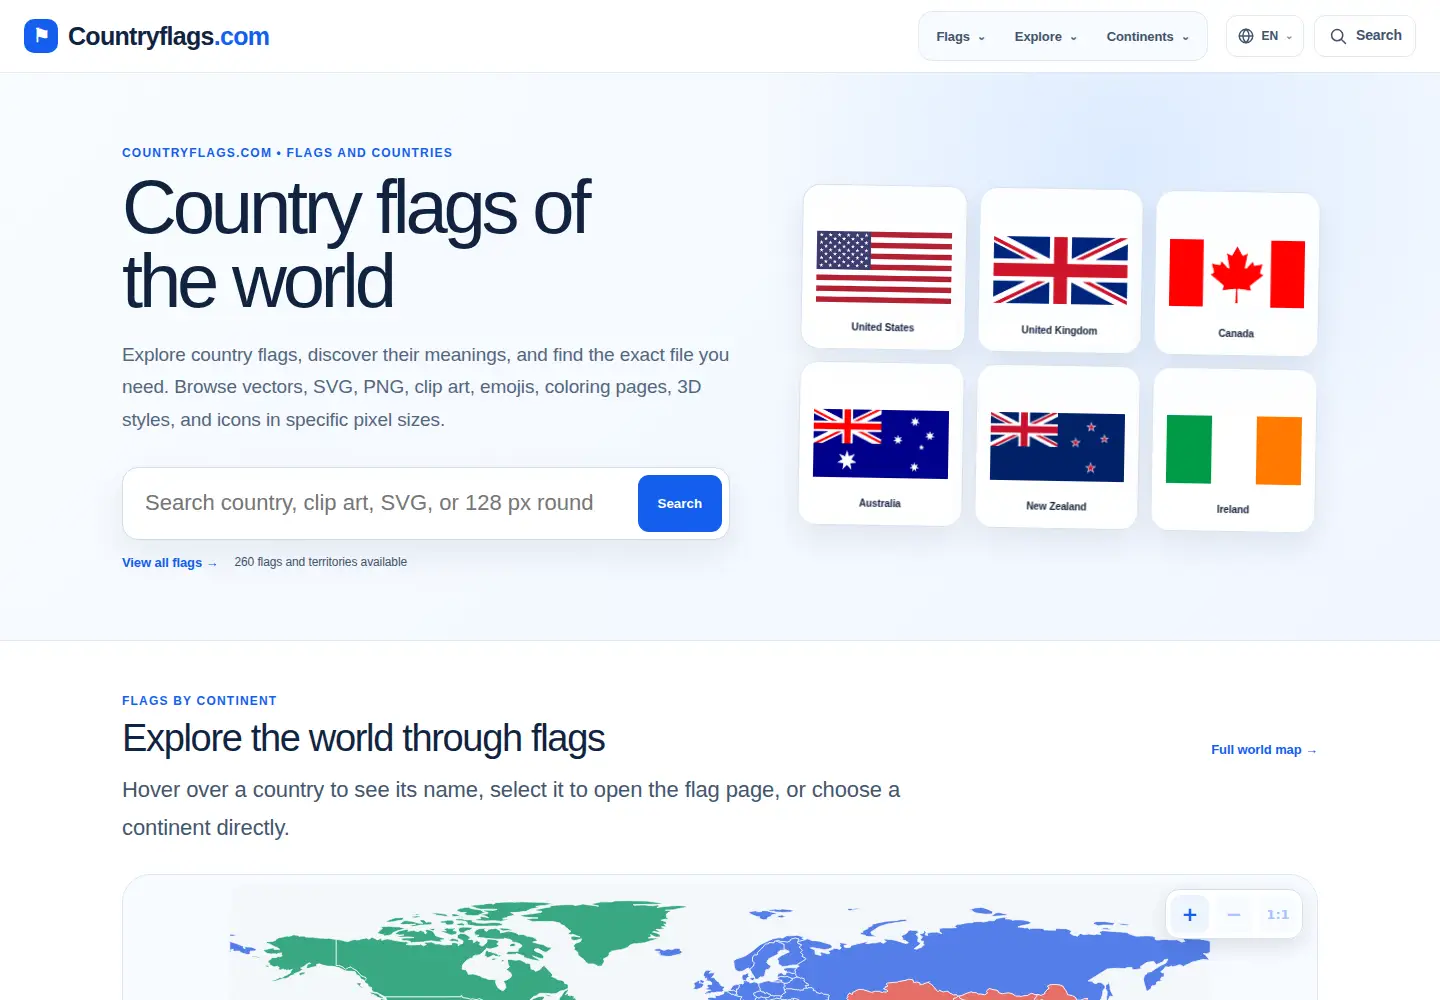Image resolution: width=1440 pixels, height=1000 pixels.
Task: Open the Ireland flag card
Action: [x=1234, y=449]
